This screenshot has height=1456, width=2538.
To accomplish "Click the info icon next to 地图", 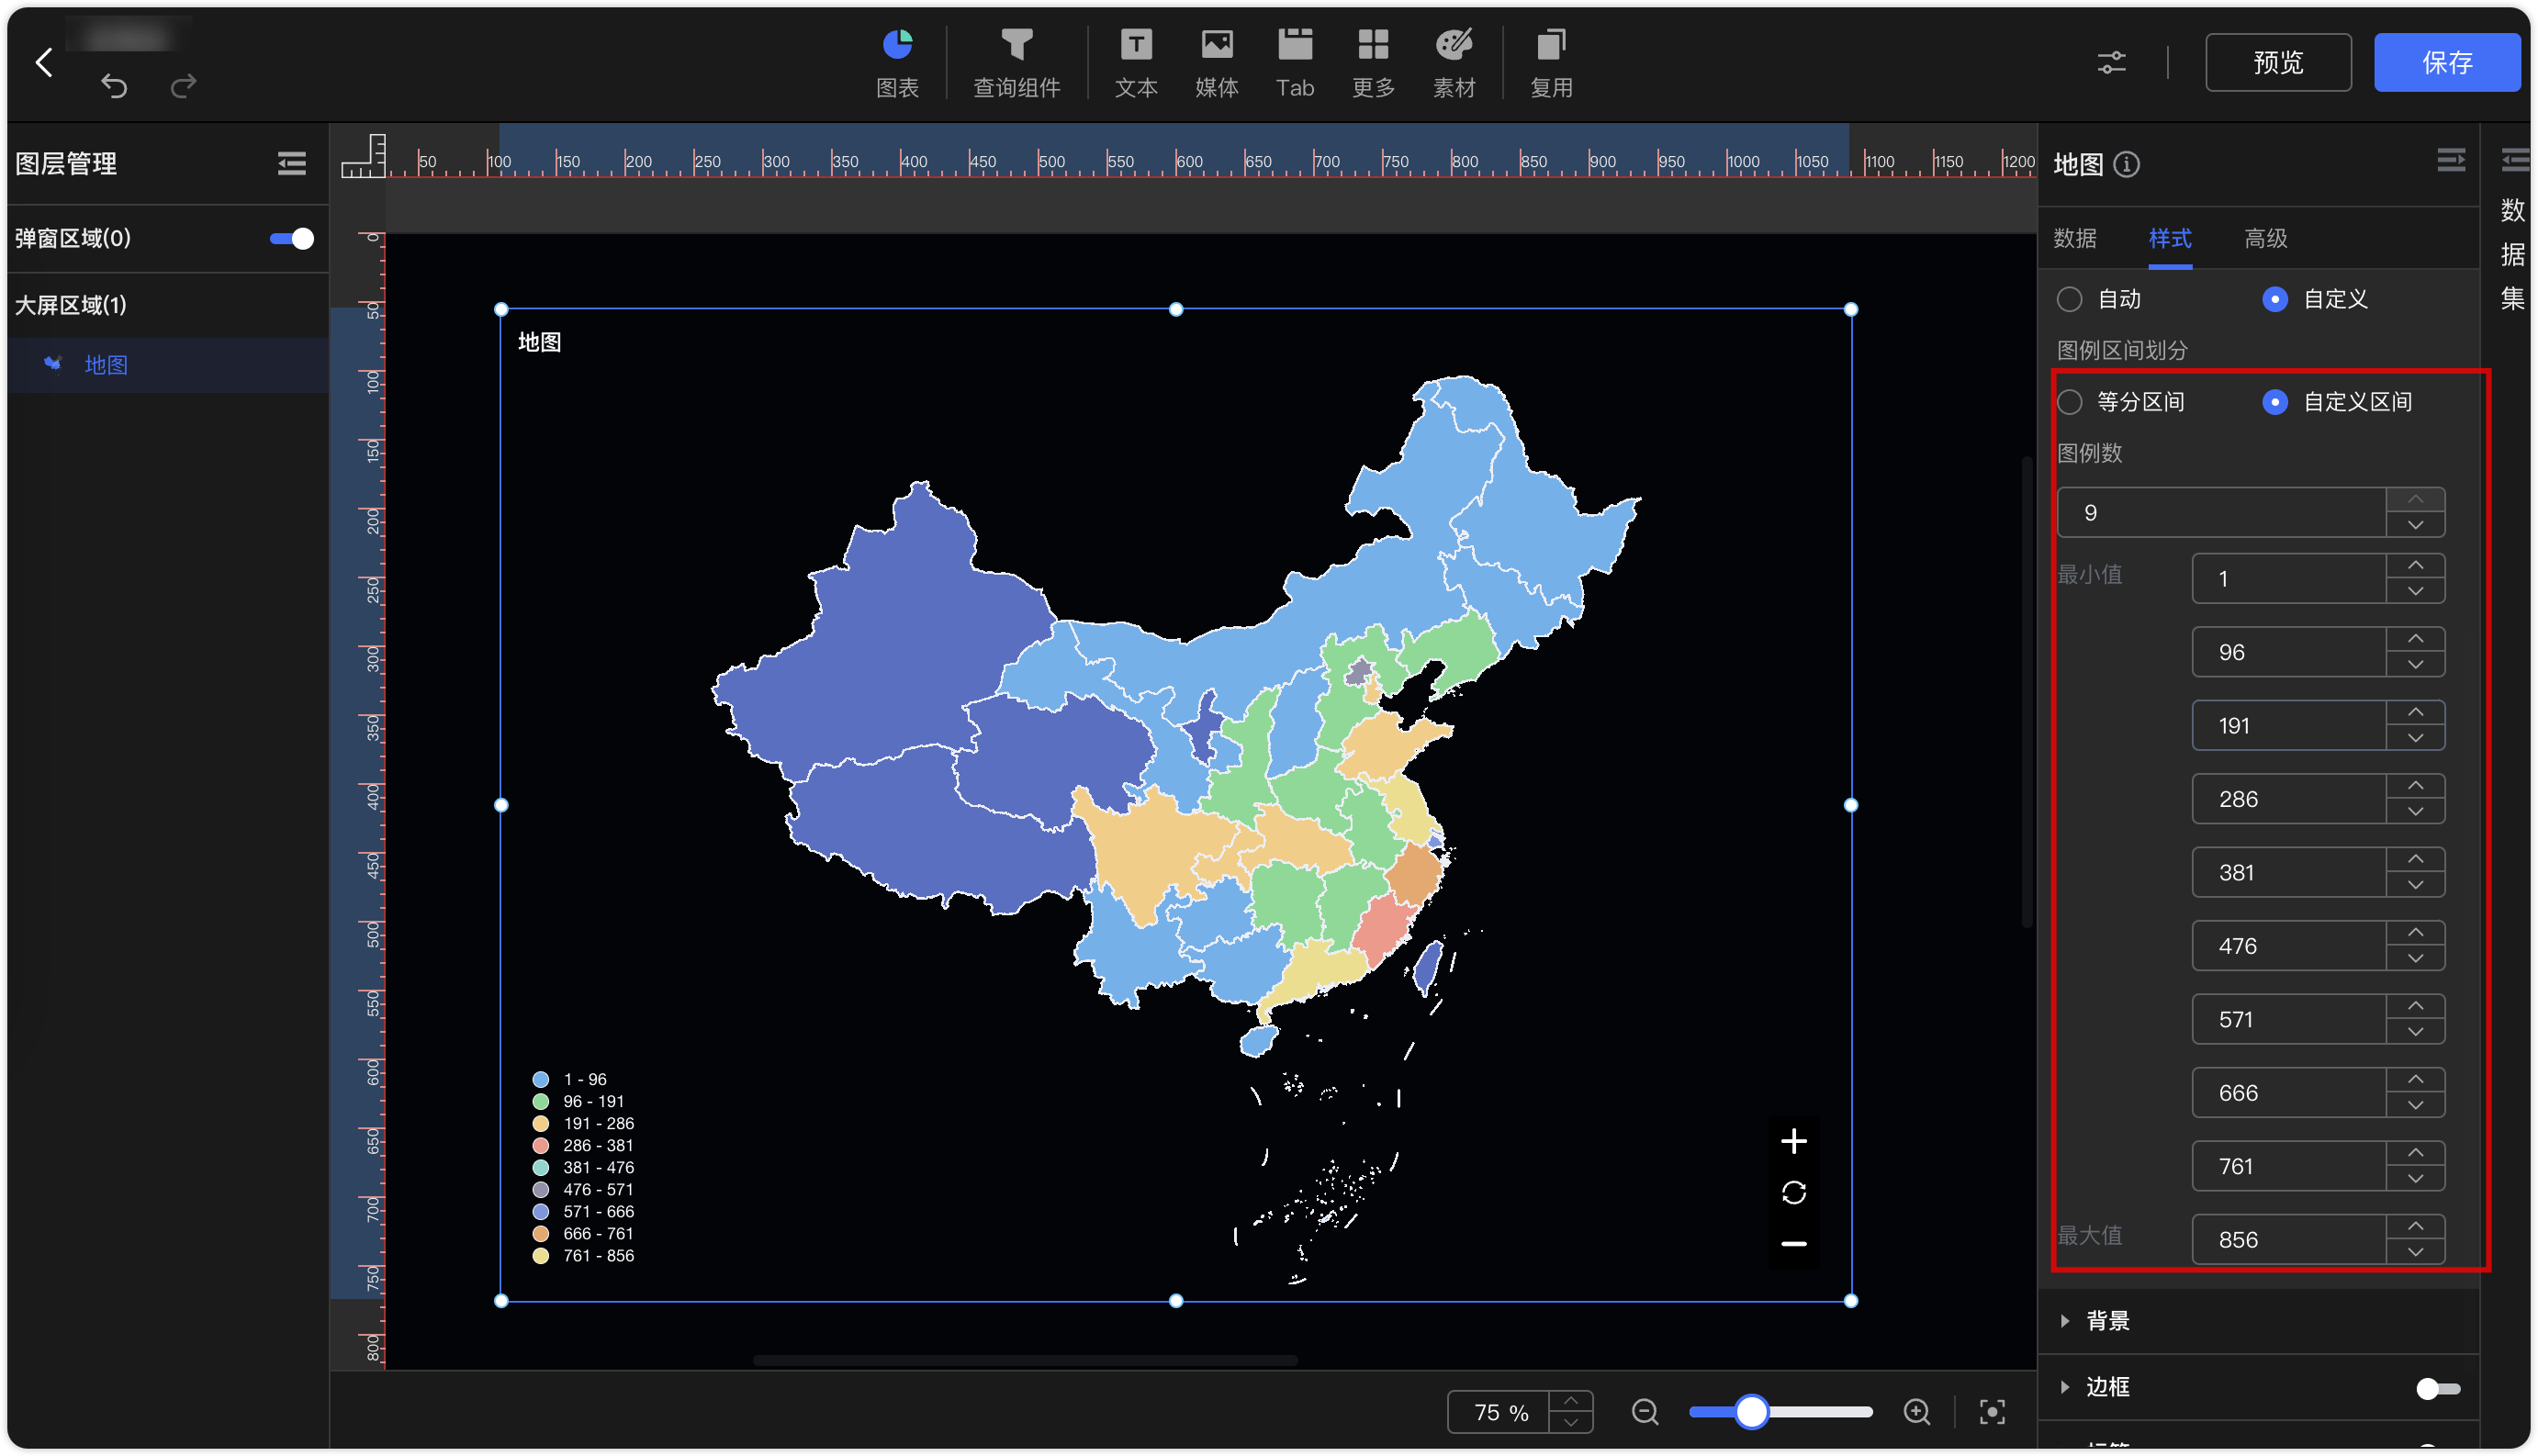I will click(x=2126, y=164).
